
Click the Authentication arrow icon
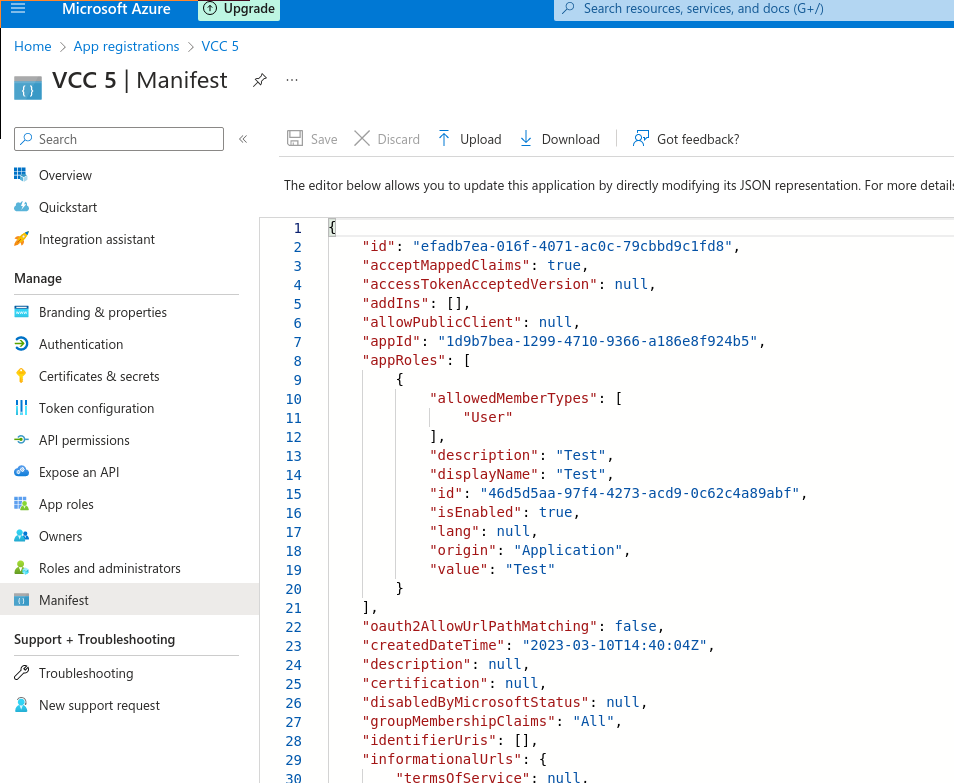21,344
